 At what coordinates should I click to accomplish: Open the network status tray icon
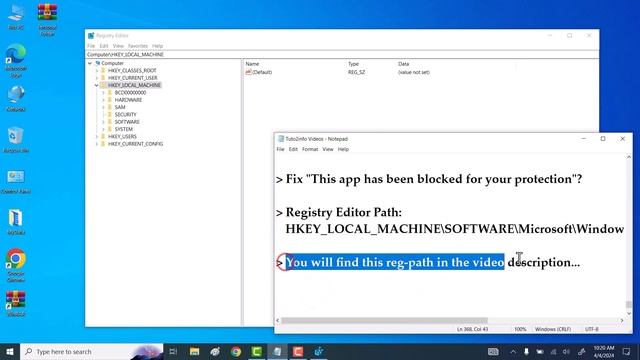pyautogui.click(x=553, y=351)
